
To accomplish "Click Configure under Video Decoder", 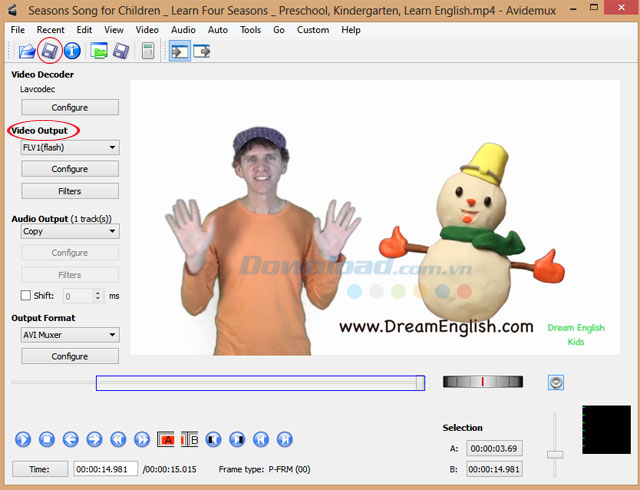I will click(x=70, y=107).
